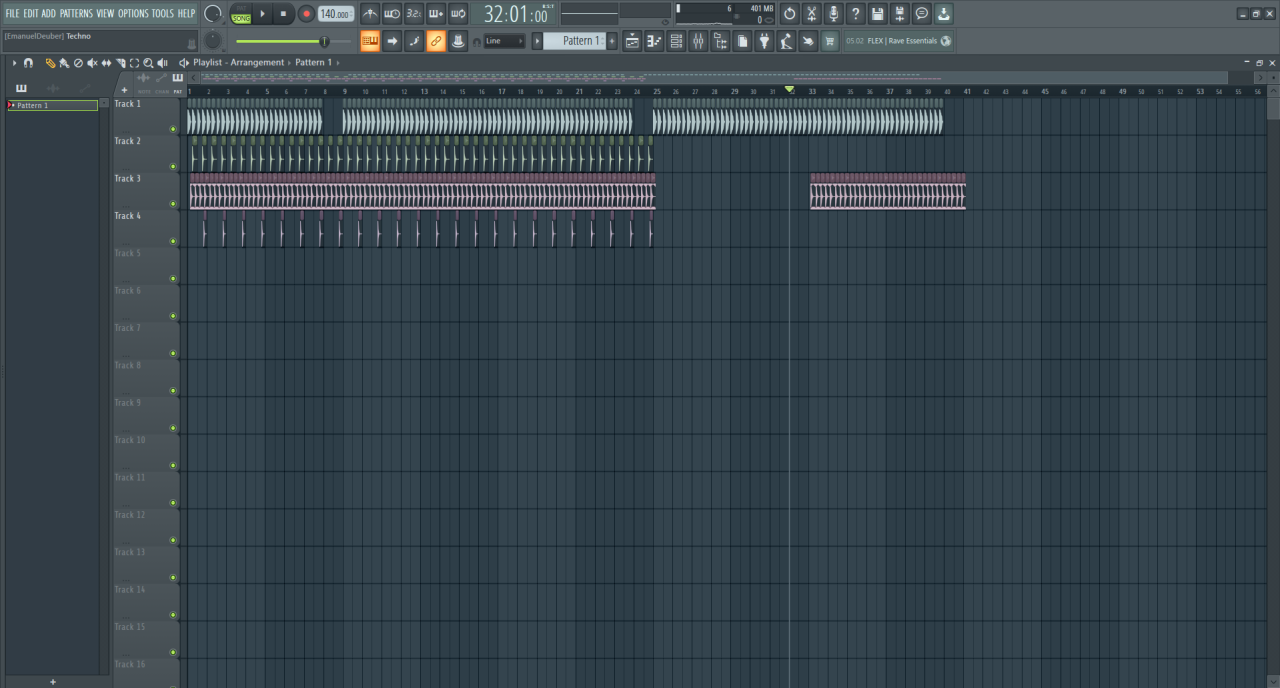Toggle link/multilink to controllers

coord(436,41)
